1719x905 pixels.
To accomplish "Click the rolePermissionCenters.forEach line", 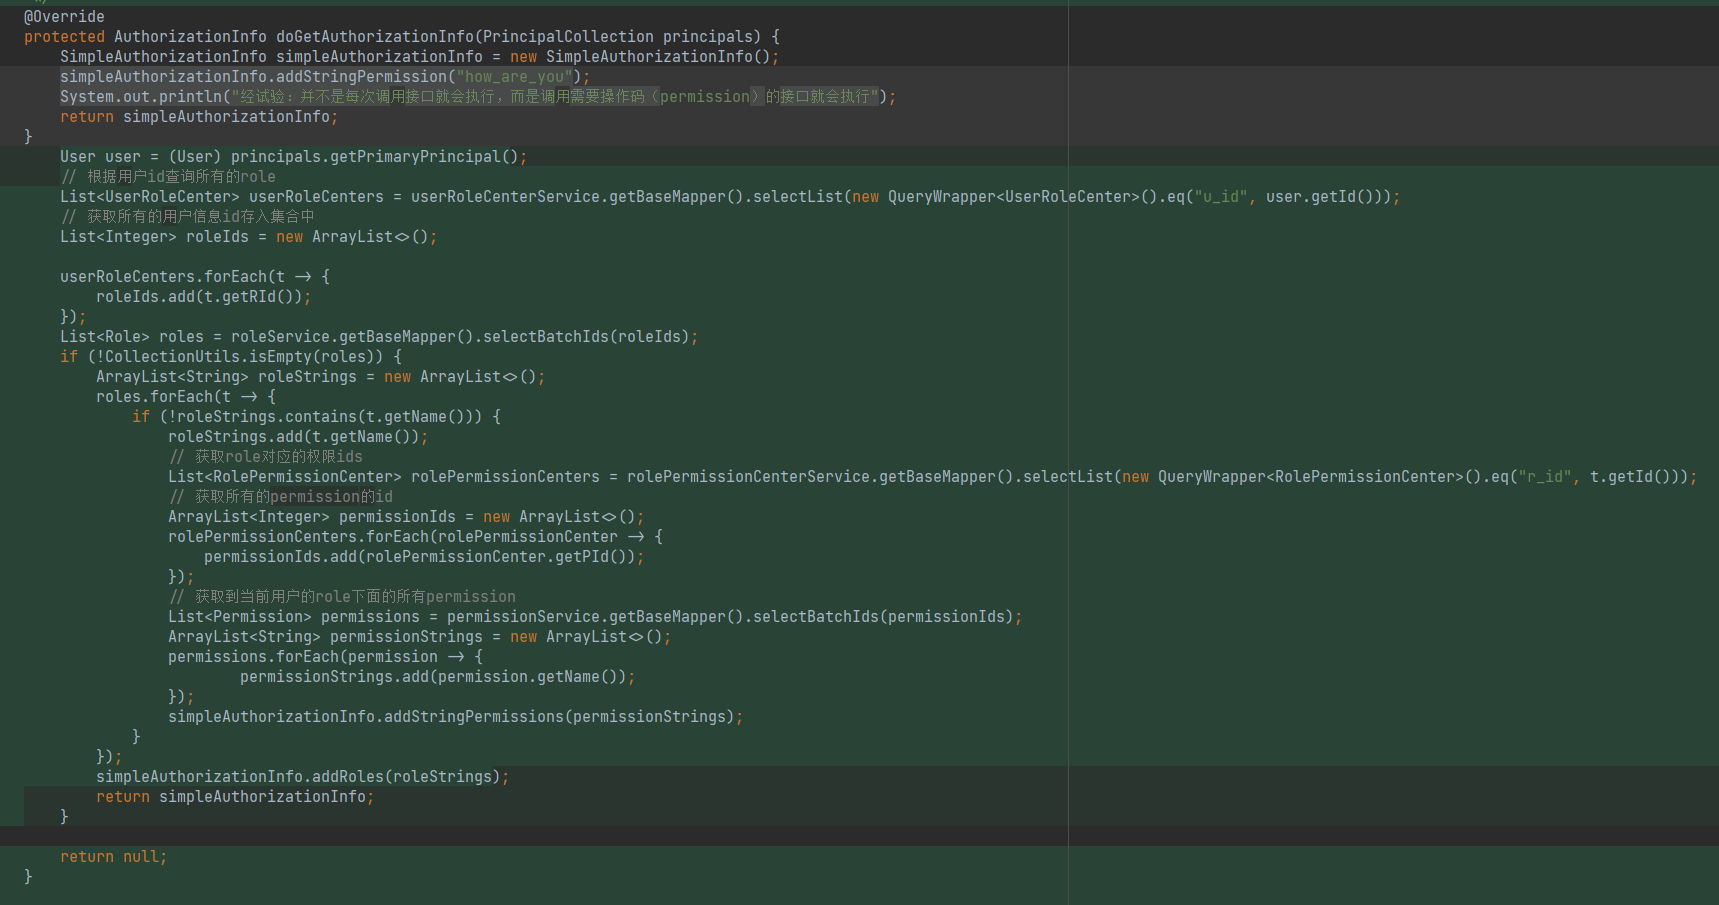I will tap(415, 537).
